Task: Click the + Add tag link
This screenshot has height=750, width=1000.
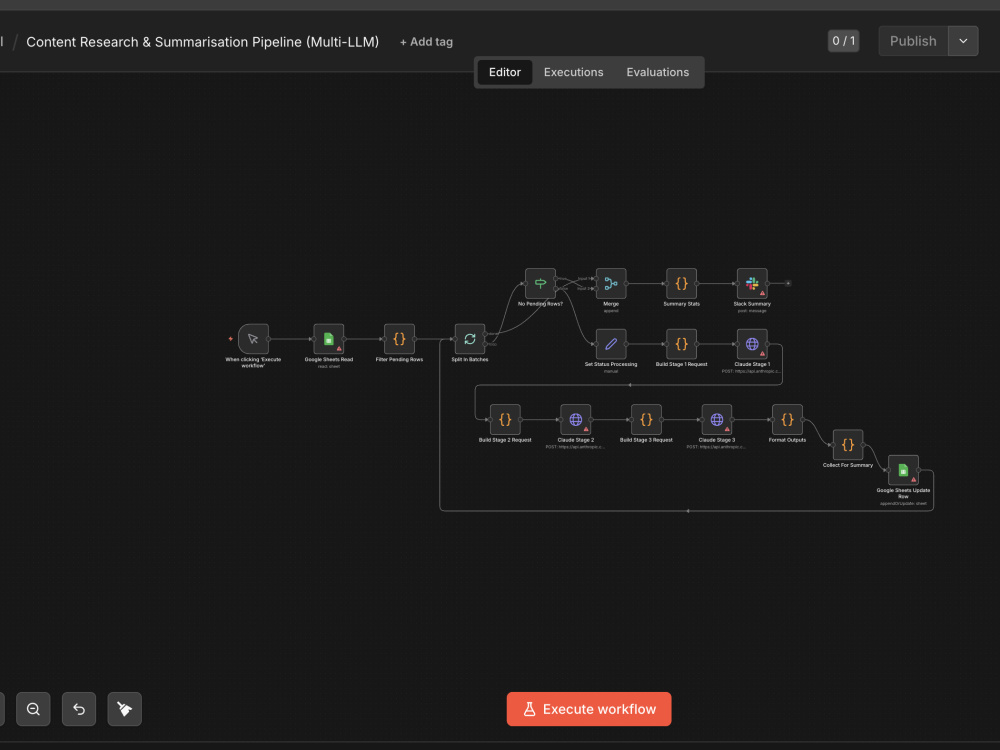Action: (426, 42)
